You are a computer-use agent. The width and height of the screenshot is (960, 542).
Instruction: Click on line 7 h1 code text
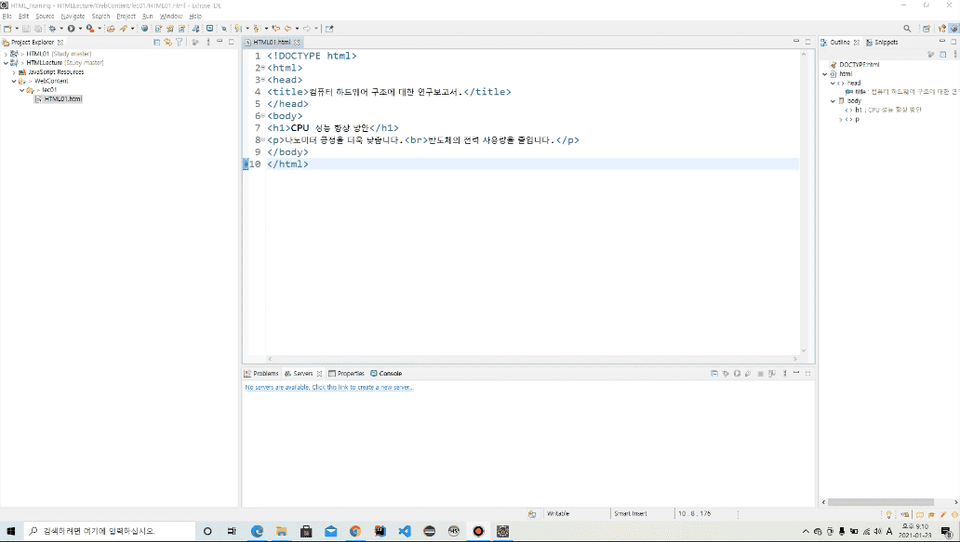[x=333, y=128]
